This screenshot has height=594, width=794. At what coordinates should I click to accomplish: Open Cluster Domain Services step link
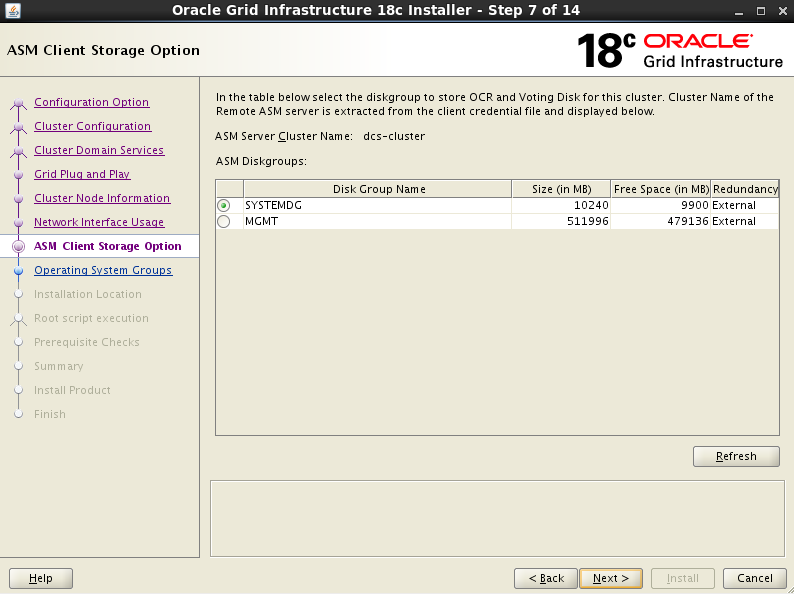click(99, 150)
